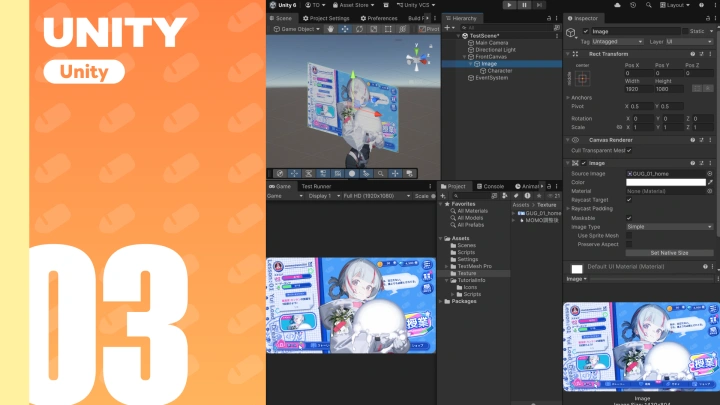The image size is (720, 405).
Task: Switch to the Preferences tab
Action: tap(379, 18)
